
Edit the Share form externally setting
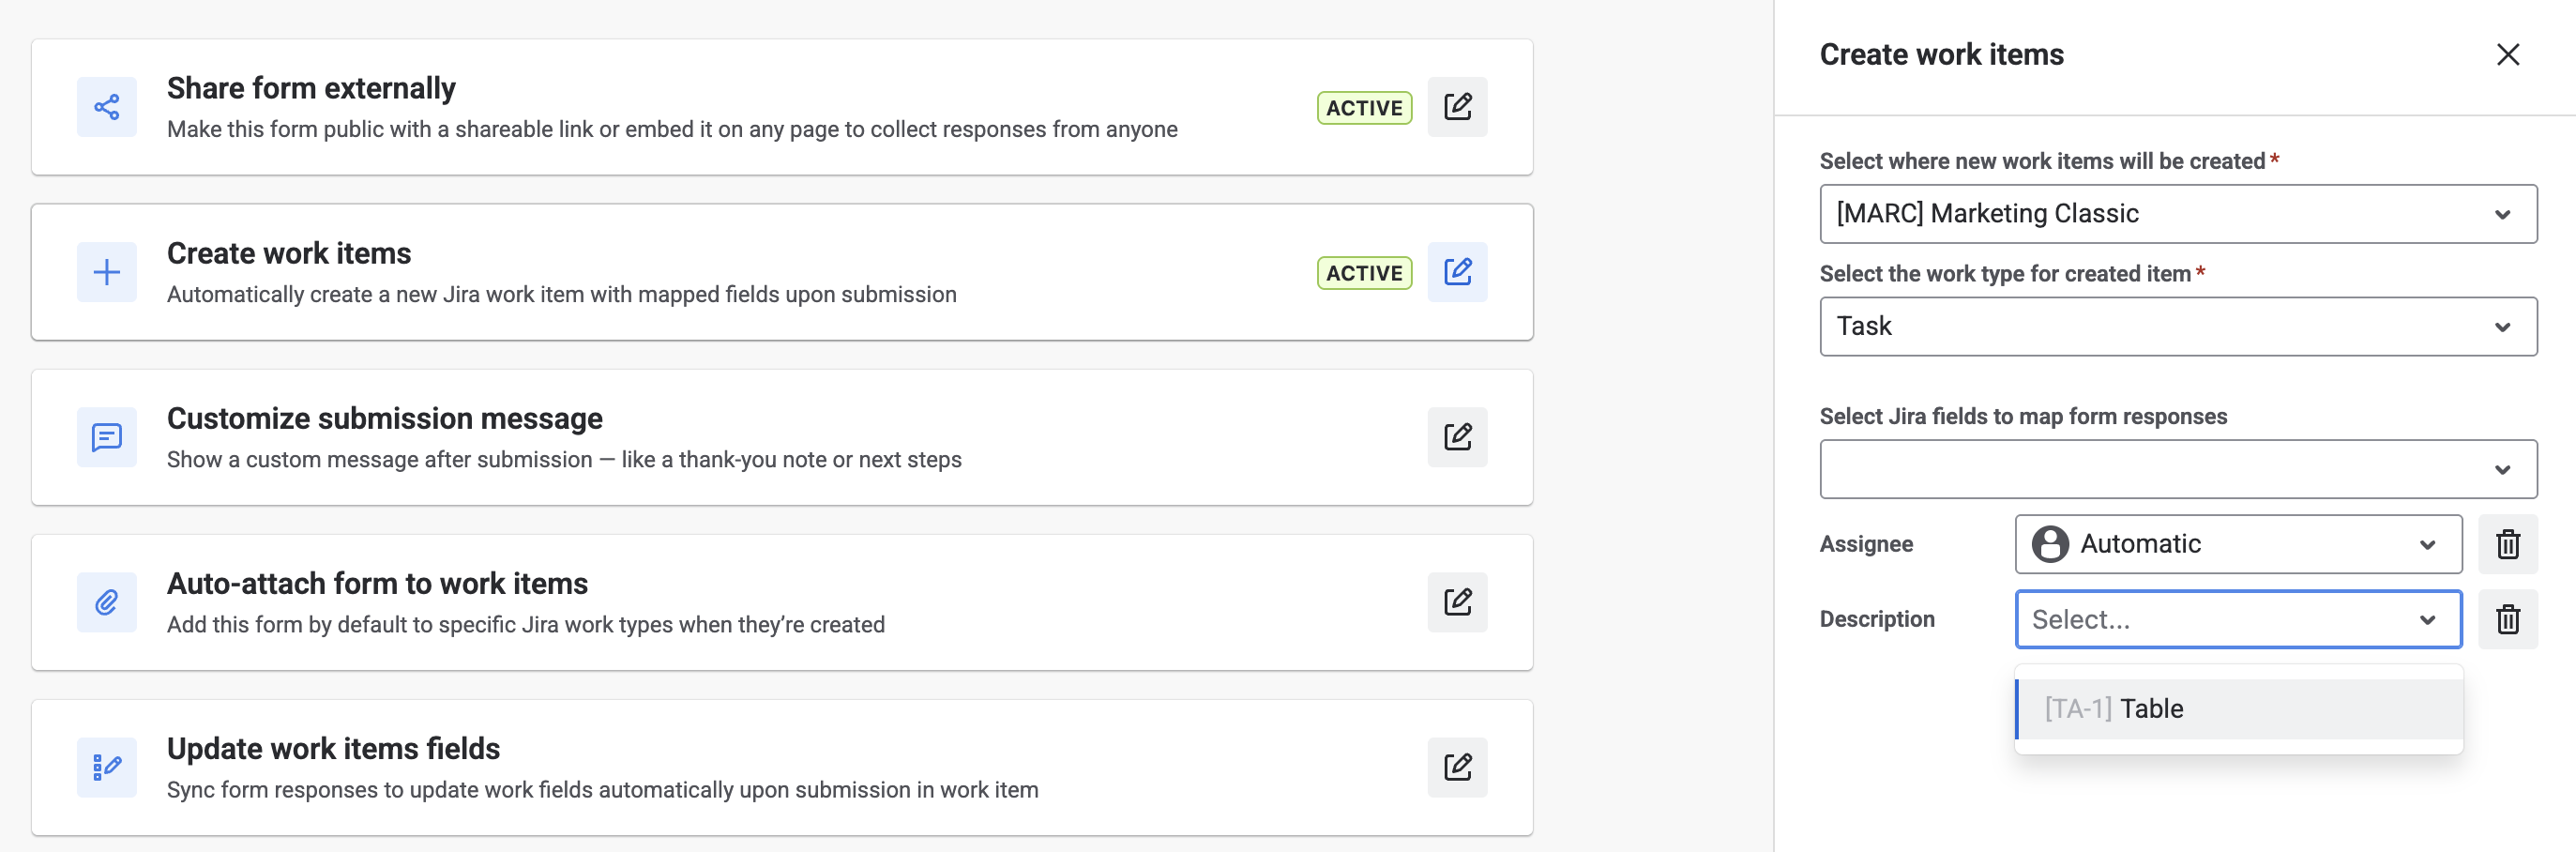click(1457, 107)
